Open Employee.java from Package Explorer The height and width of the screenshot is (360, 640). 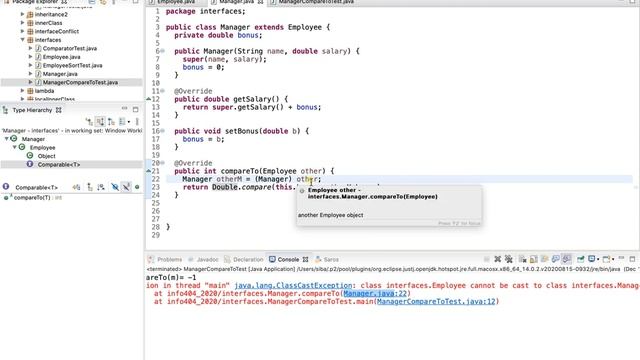[x=61, y=57]
